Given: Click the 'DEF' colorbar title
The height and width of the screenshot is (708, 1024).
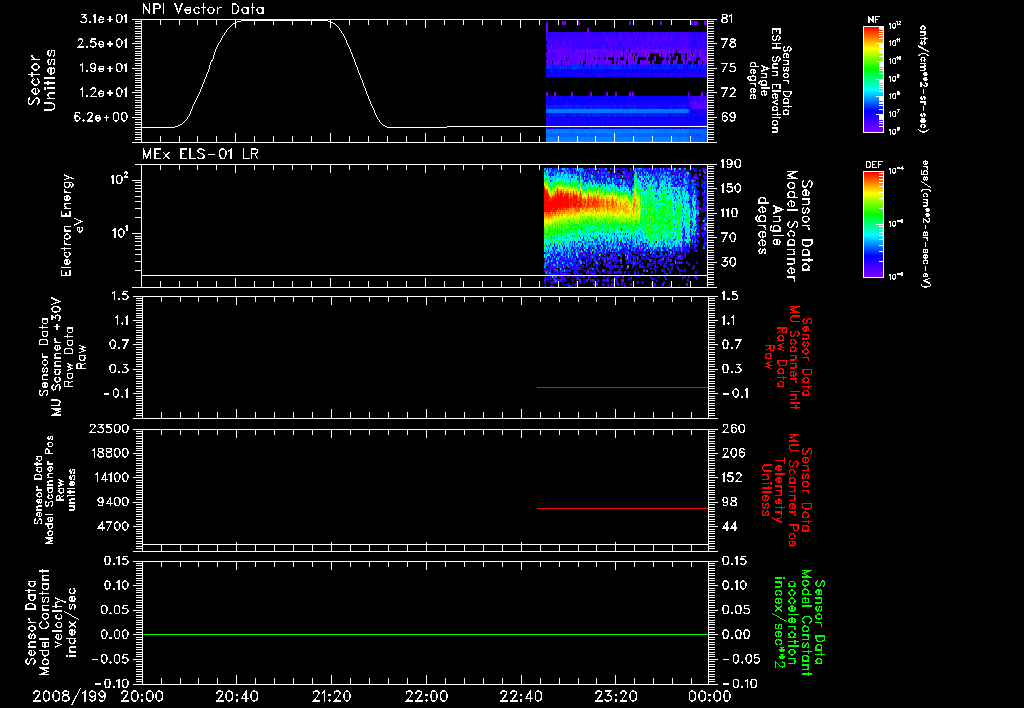Looking at the screenshot, I should click(874, 165).
